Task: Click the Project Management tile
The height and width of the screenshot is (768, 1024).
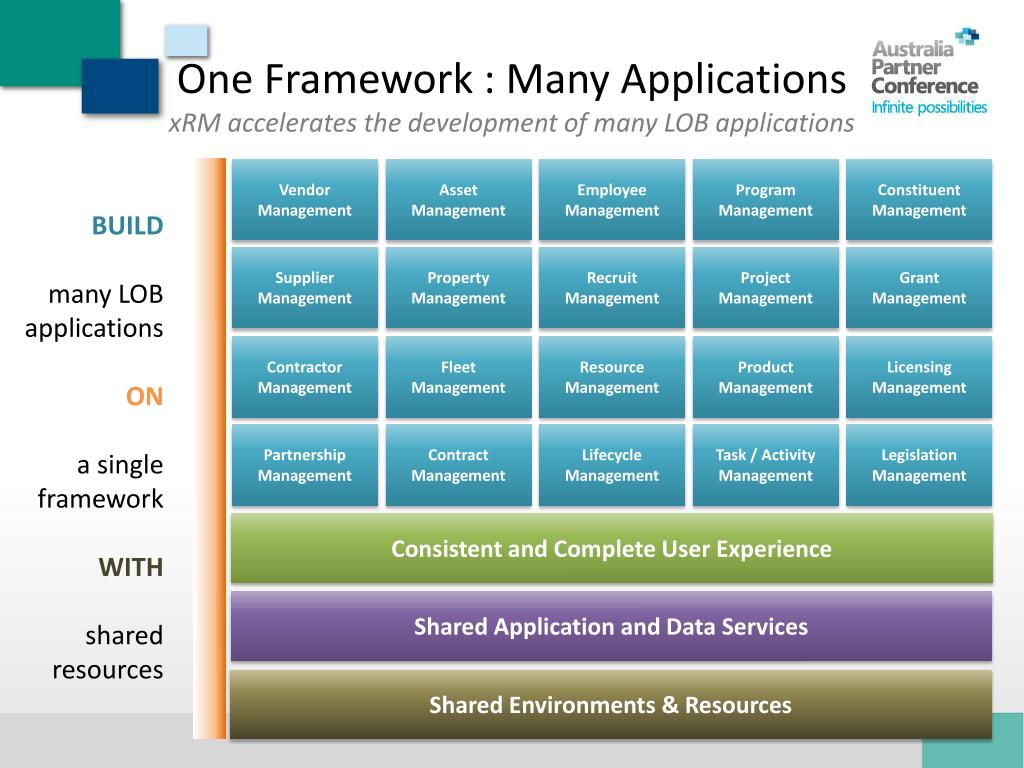Action: click(x=765, y=287)
